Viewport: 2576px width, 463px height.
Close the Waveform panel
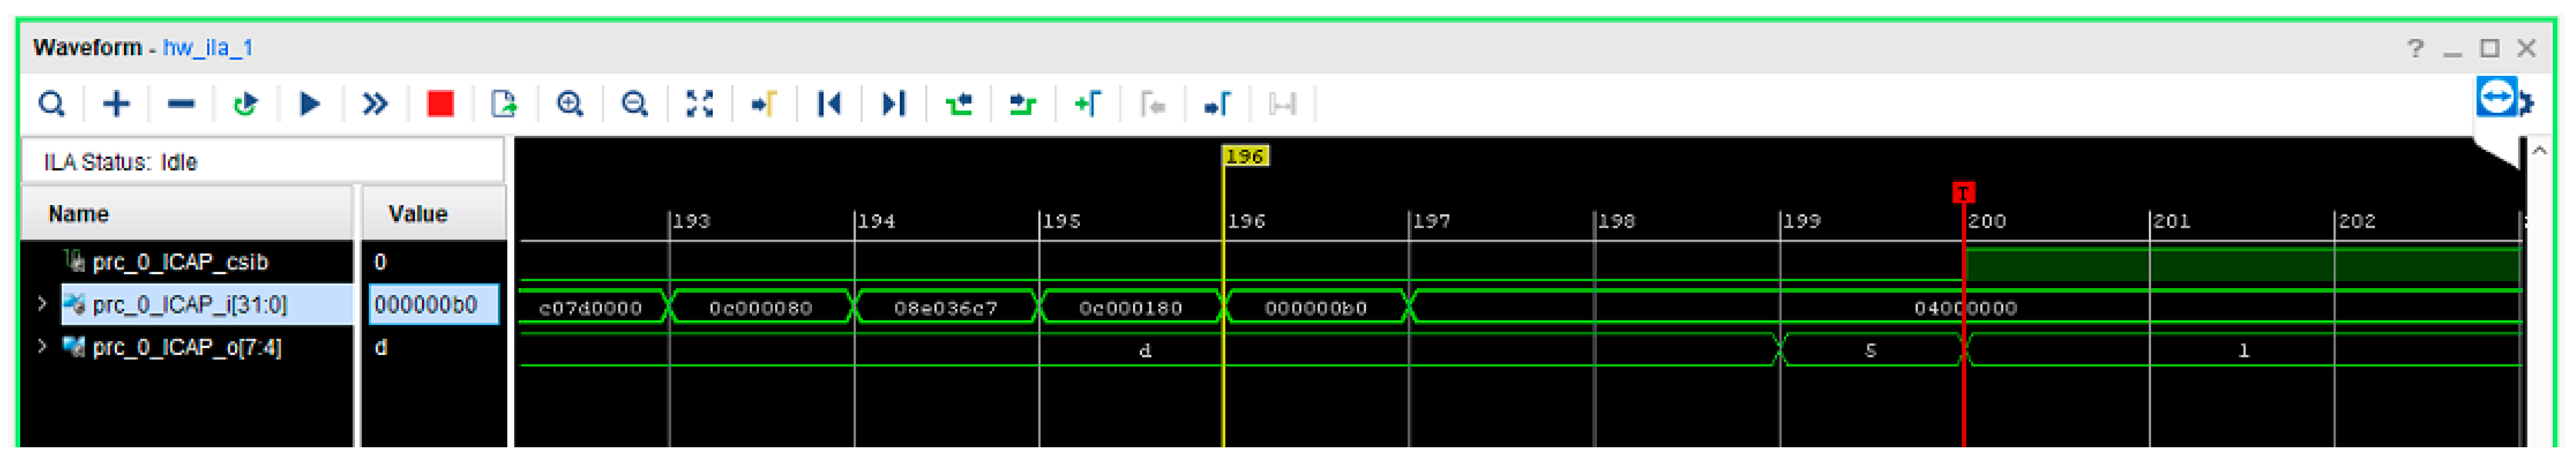2527,48
